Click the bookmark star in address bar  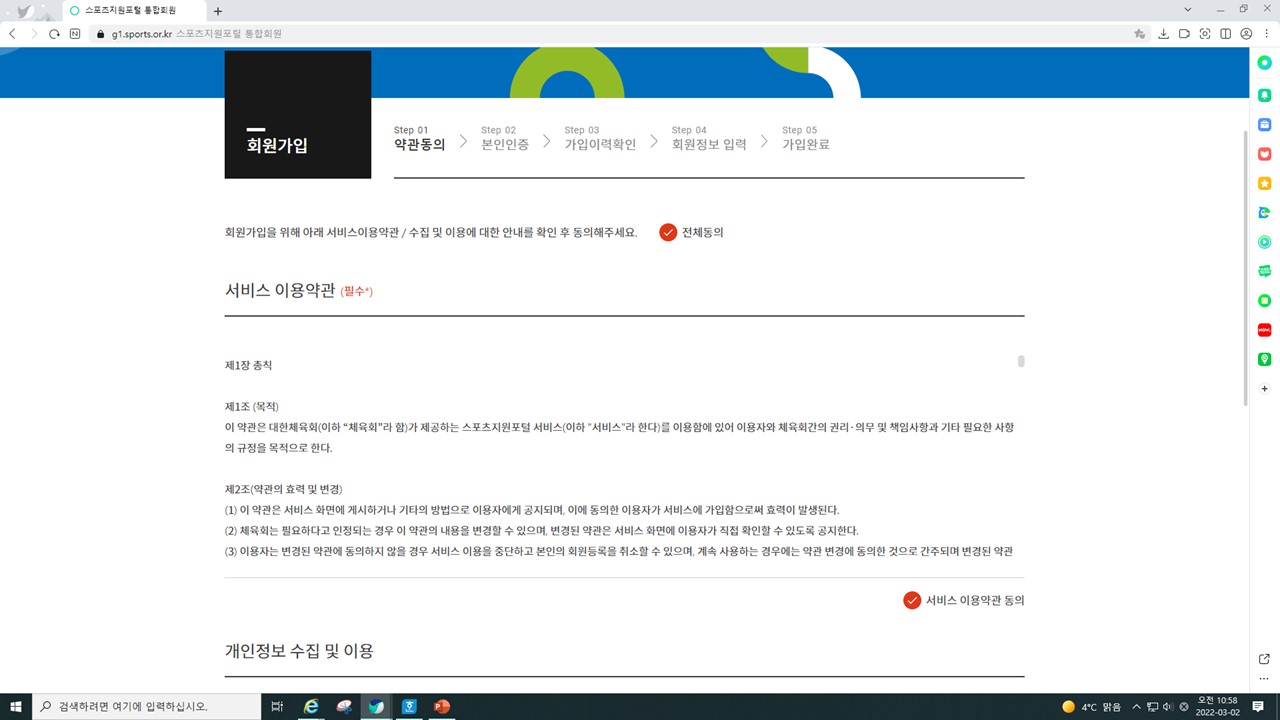pyautogui.click(x=1139, y=33)
